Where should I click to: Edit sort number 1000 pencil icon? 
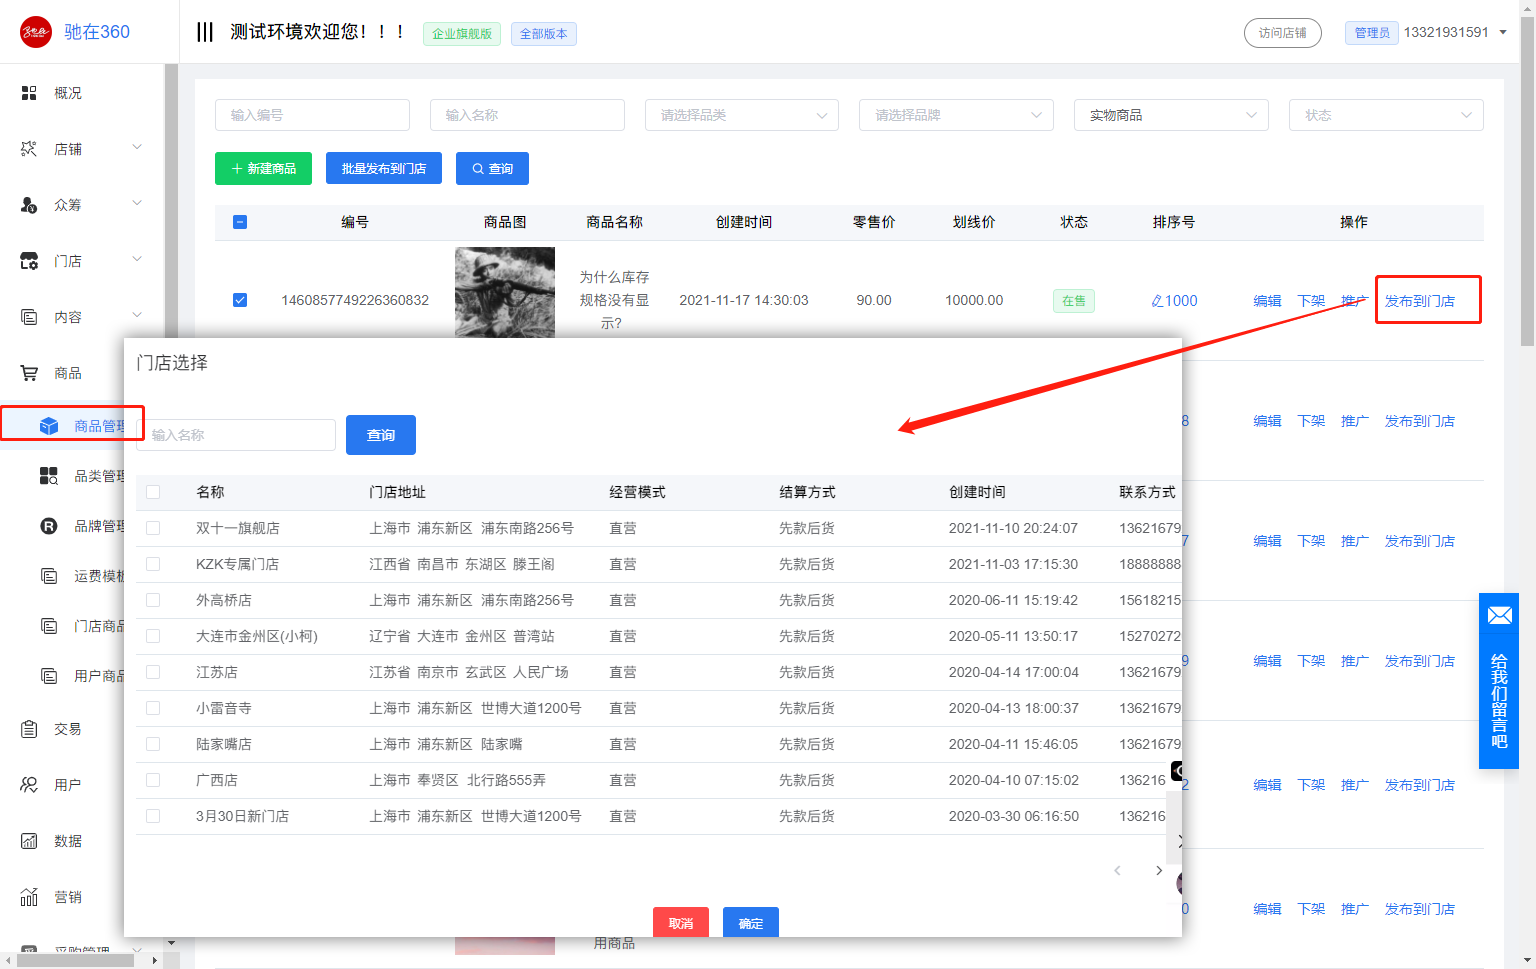pos(1157,301)
